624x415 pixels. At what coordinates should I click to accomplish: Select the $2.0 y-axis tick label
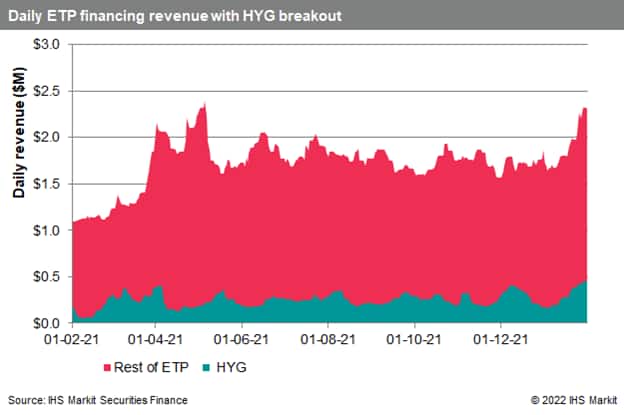point(50,137)
